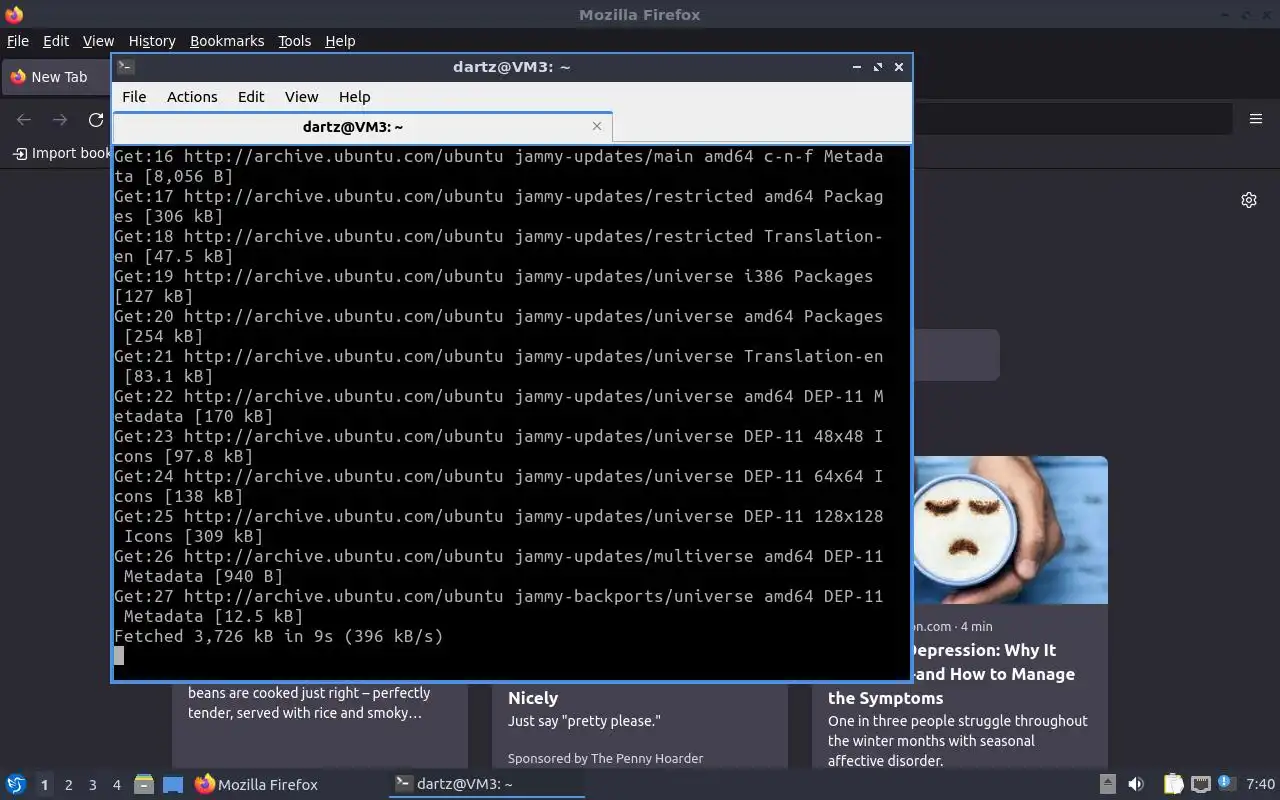Image resolution: width=1280 pixels, height=800 pixels.
Task: Minimize the terminal window
Action: pyautogui.click(x=857, y=67)
